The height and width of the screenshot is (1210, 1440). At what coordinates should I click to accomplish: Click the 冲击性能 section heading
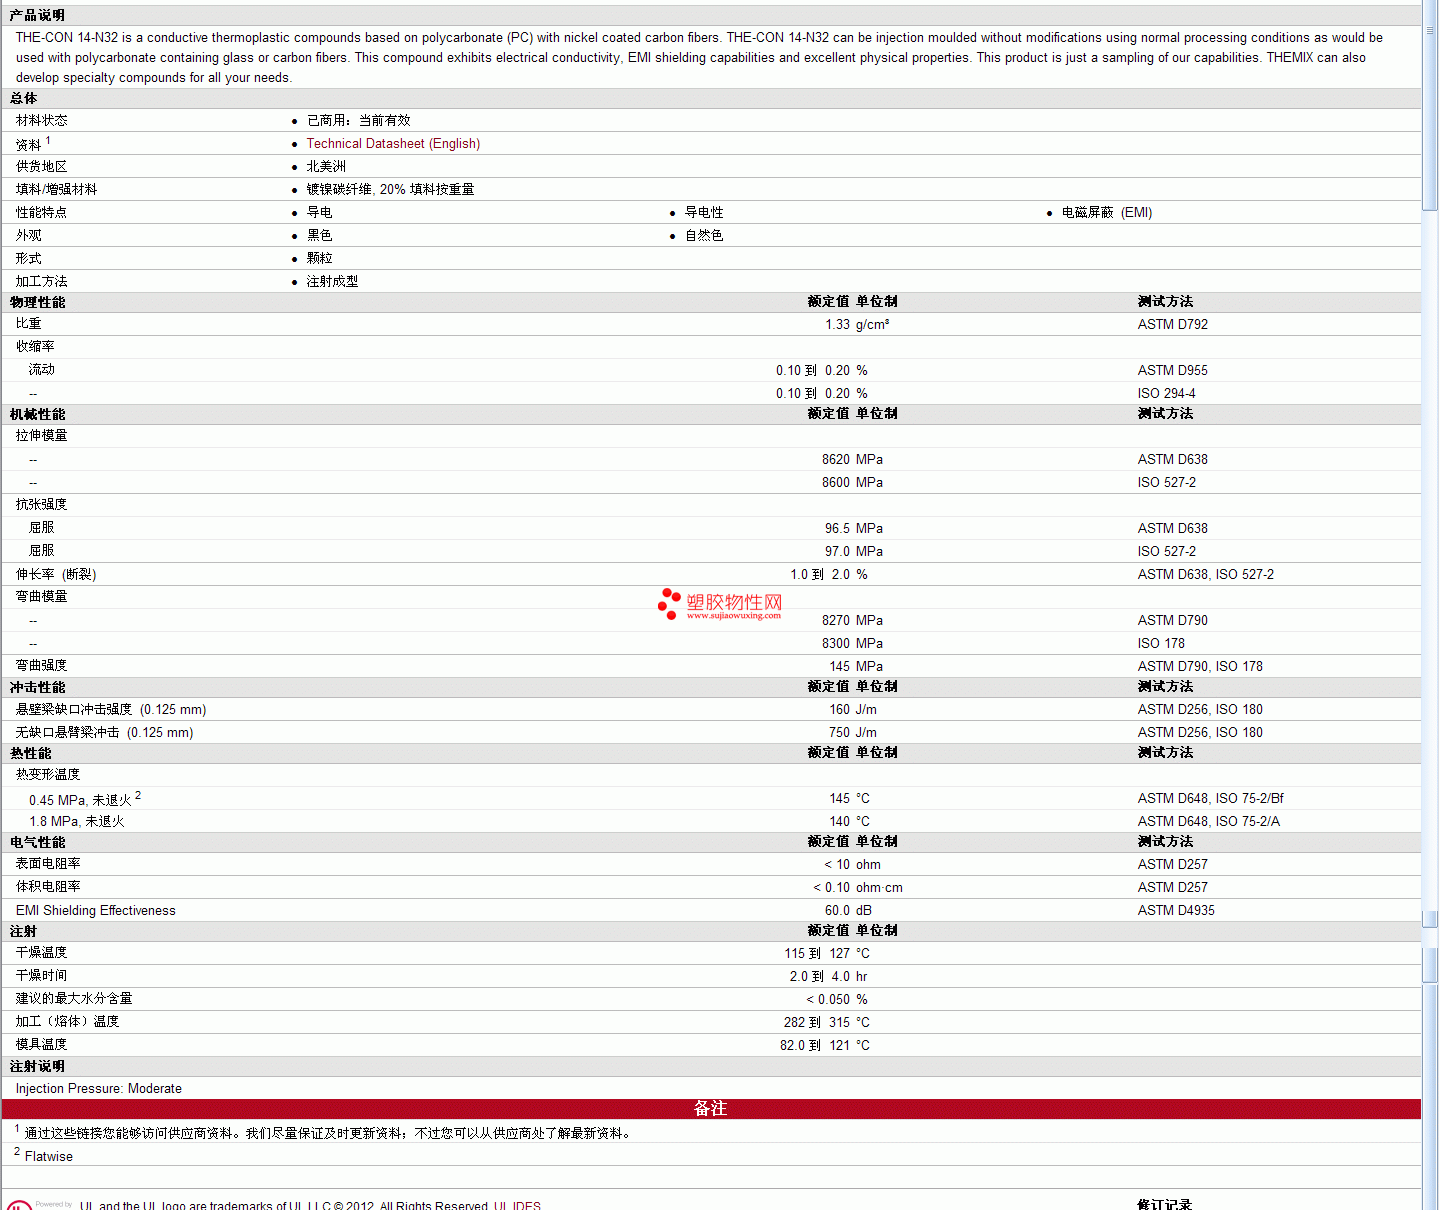pyautogui.click(x=38, y=687)
